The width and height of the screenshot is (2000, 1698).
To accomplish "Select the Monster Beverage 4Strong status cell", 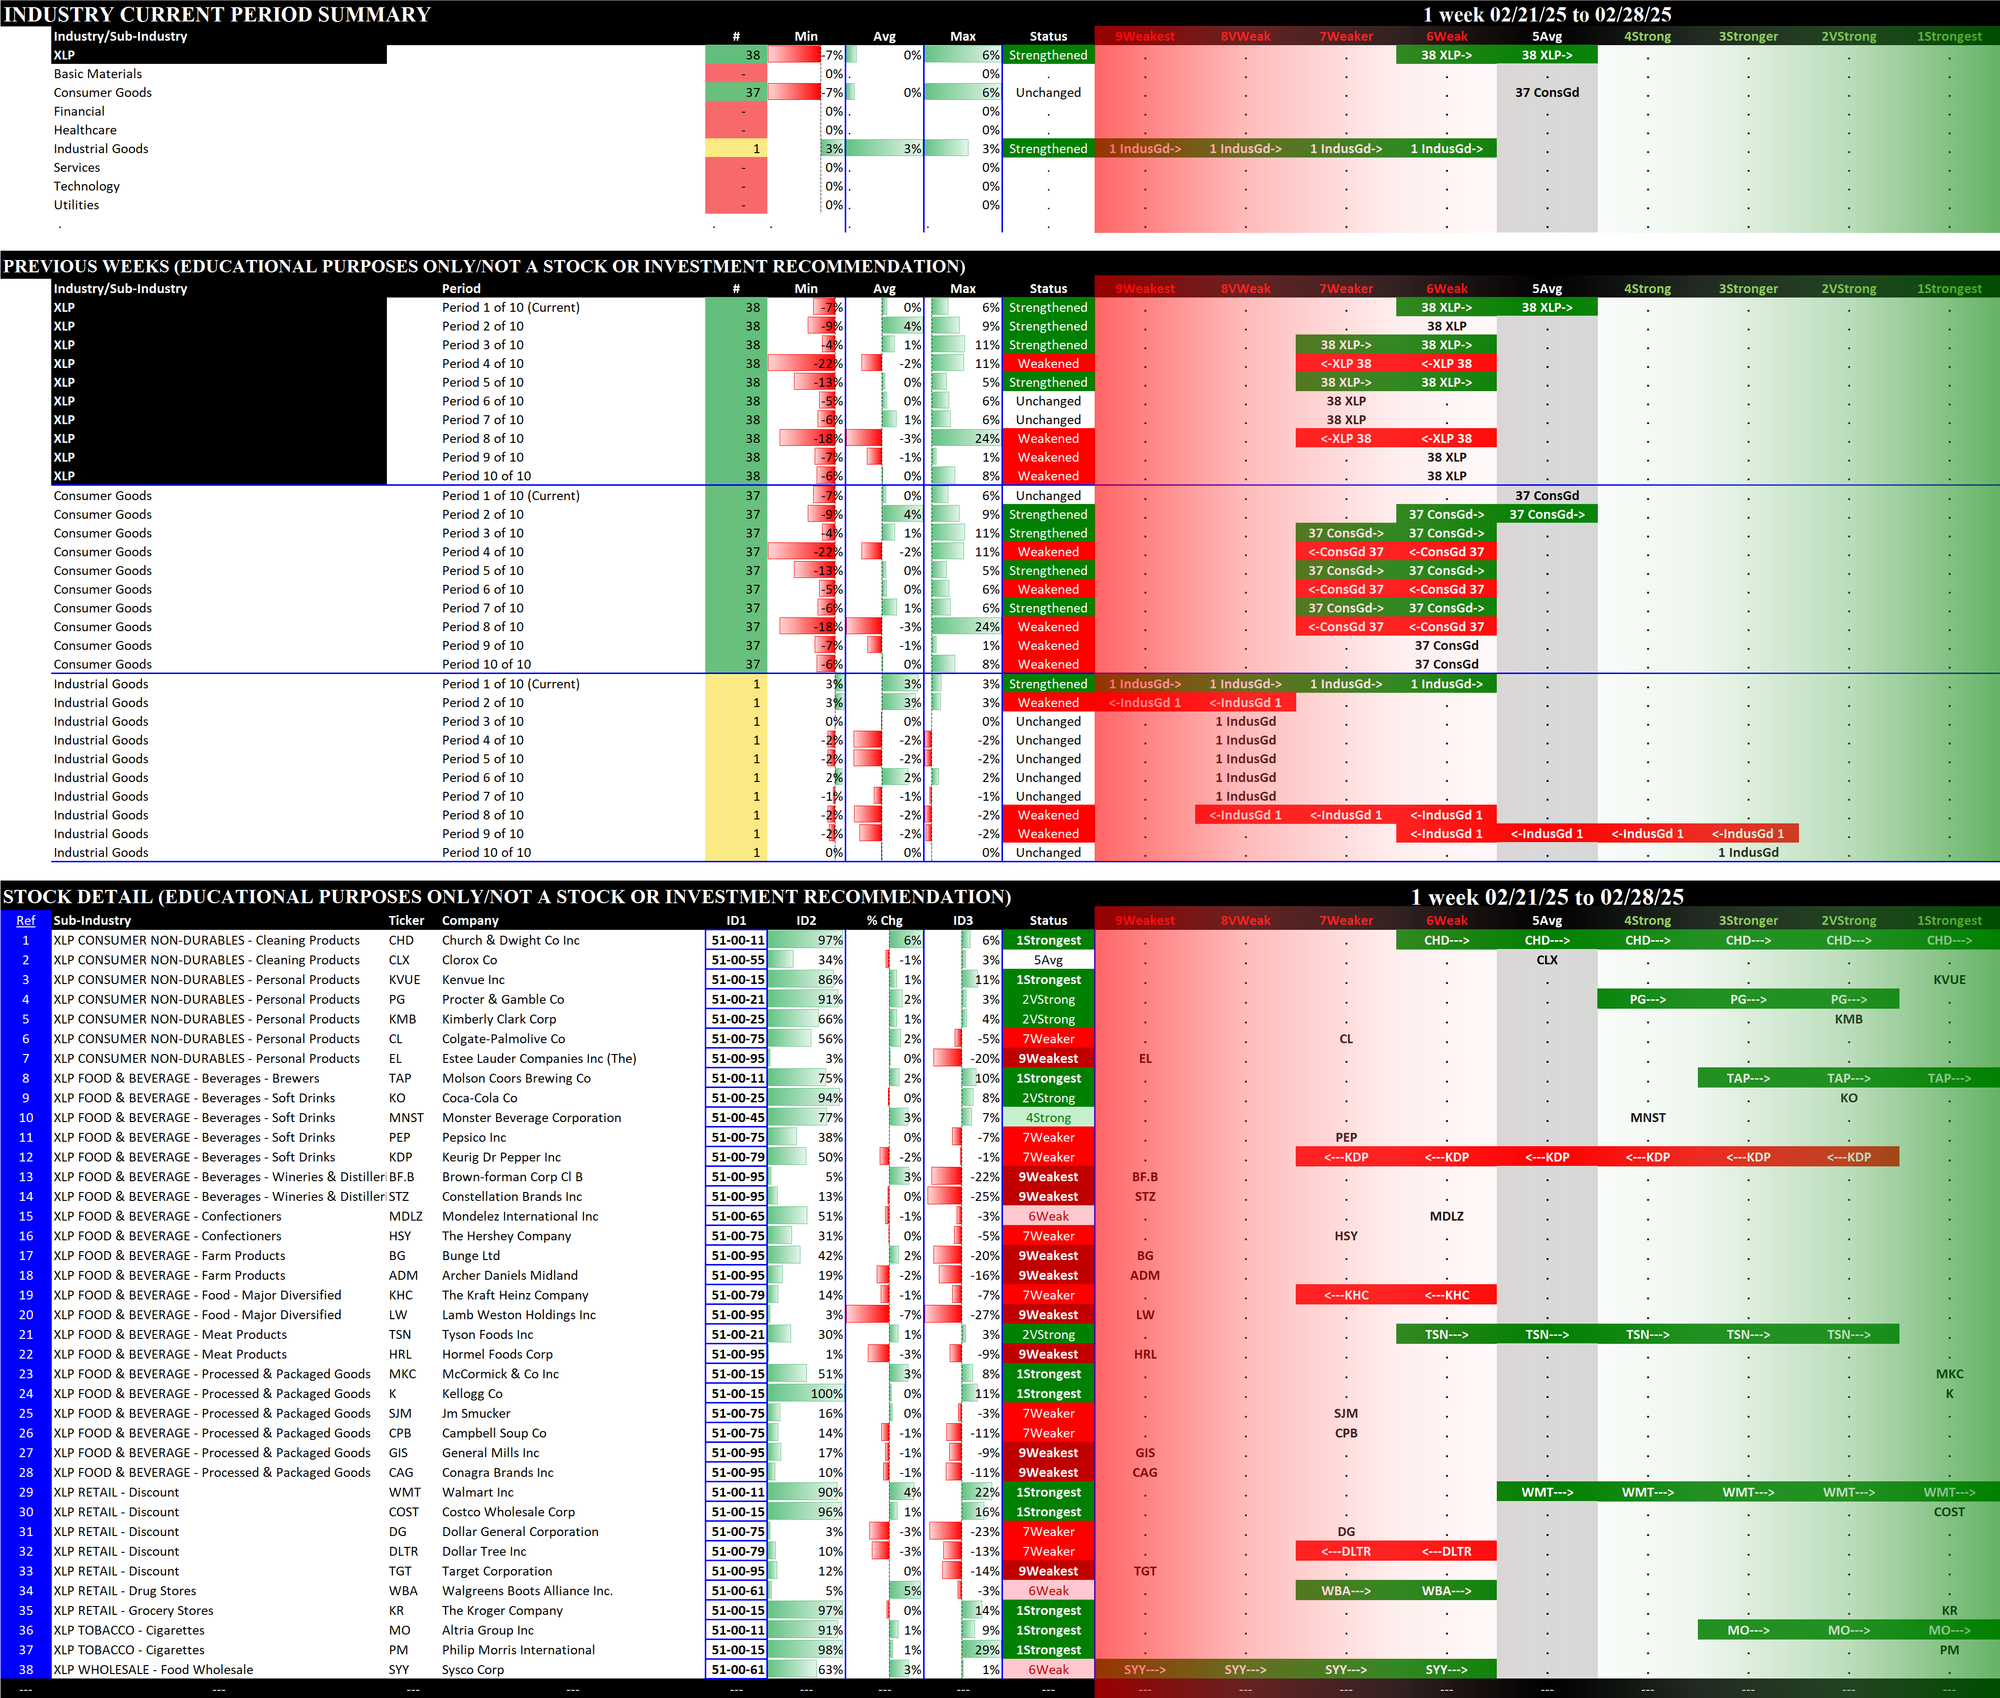I will (1047, 1118).
